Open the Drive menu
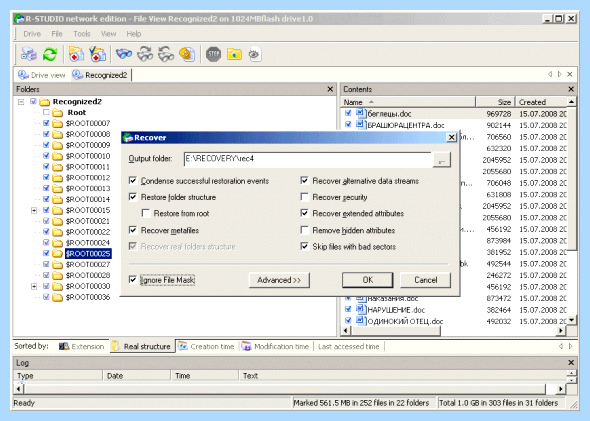The height and width of the screenshot is (421, 590). click(x=32, y=34)
